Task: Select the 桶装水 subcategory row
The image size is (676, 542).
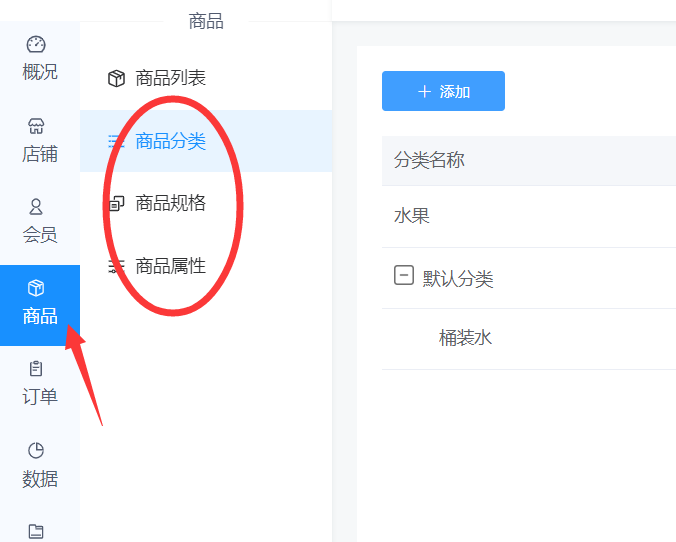Action: (529, 339)
